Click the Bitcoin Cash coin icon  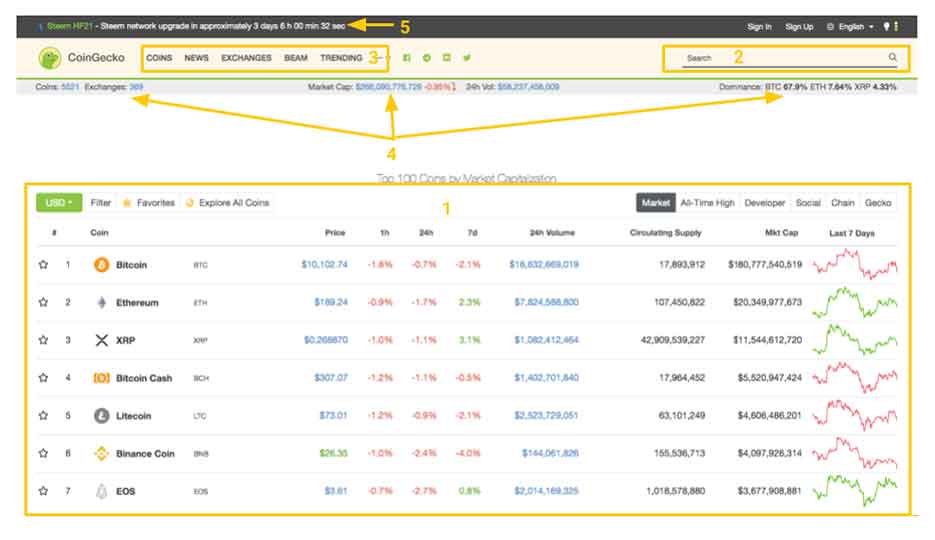click(101, 378)
